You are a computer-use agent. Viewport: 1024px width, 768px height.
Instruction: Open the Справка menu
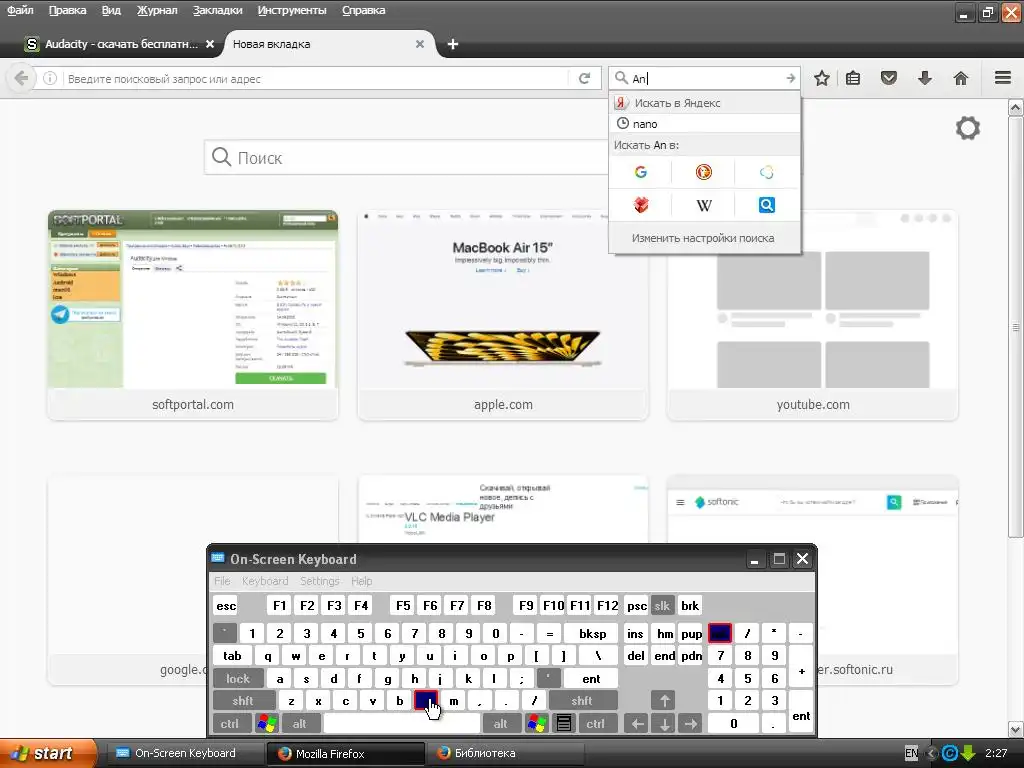coord(363,10)
